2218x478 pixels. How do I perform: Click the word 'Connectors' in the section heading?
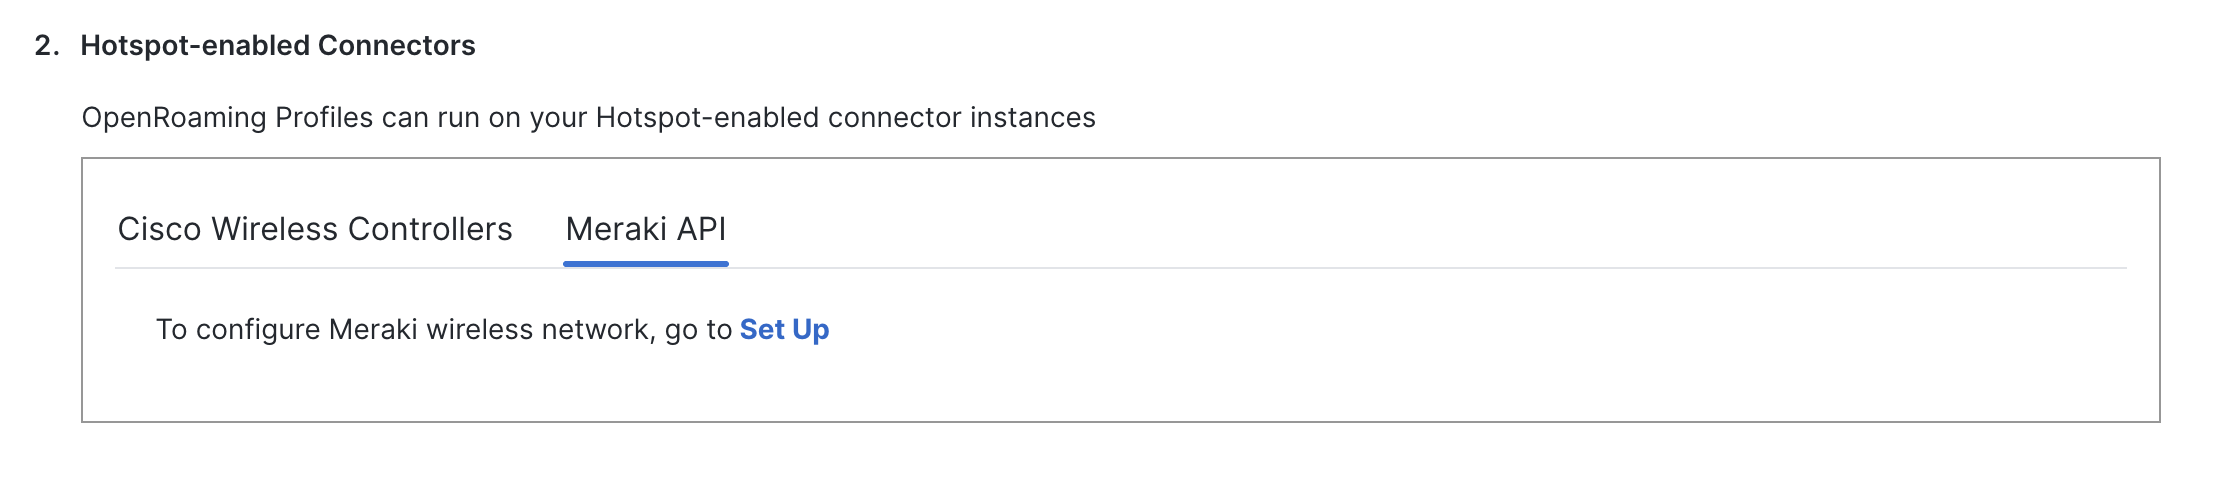397,46
